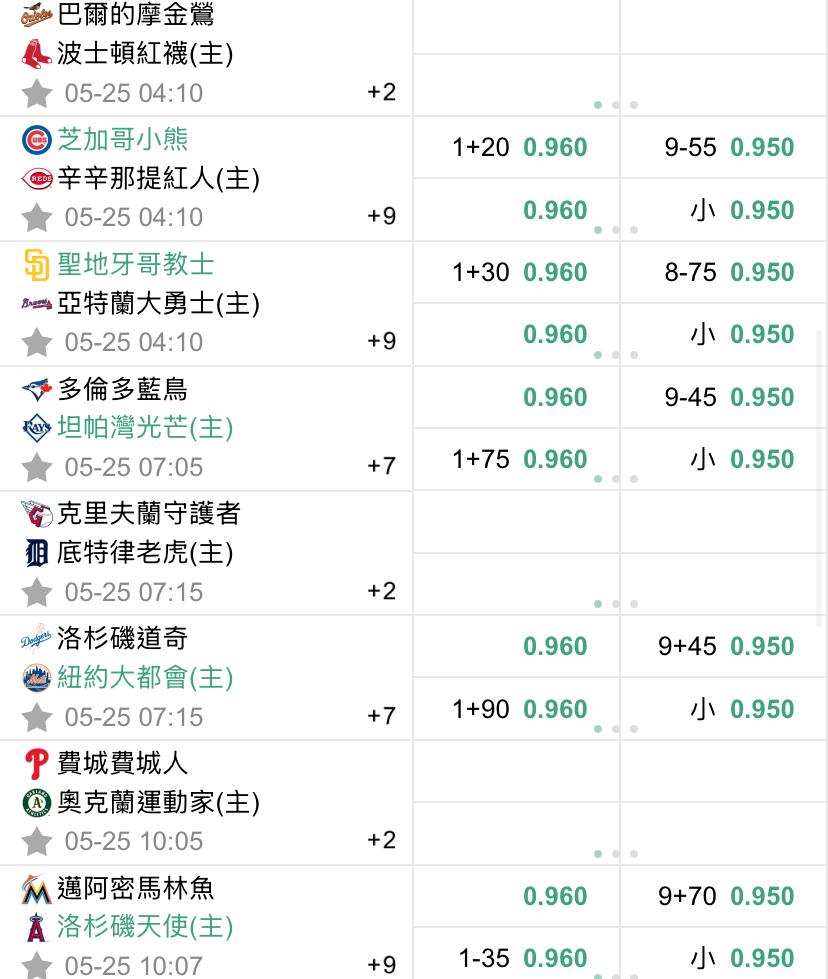Expand +9 more bets for Cubs game
Viewport: 828px width, 979px height.
point(382,216)
